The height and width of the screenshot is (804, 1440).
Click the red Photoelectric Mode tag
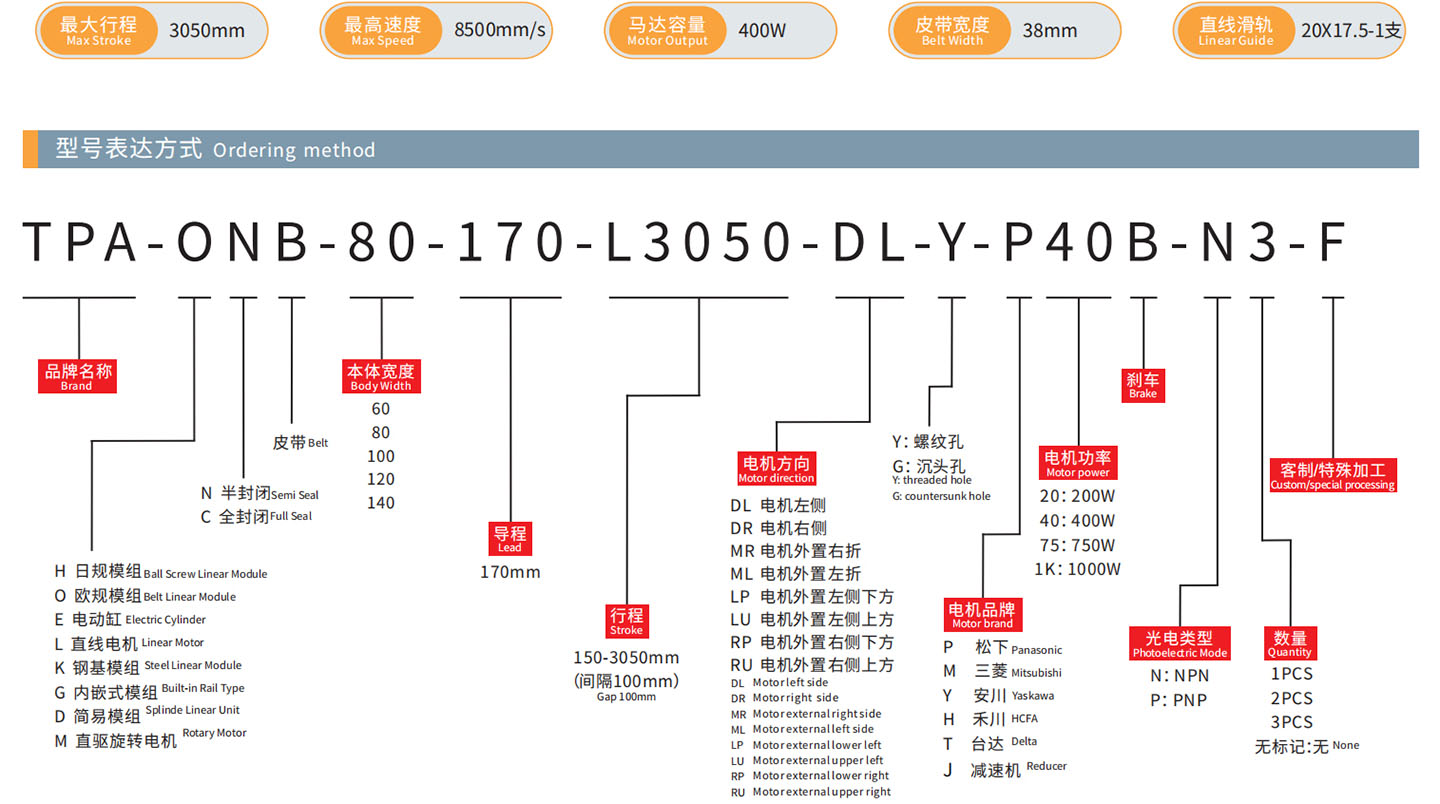point(1180,644)
